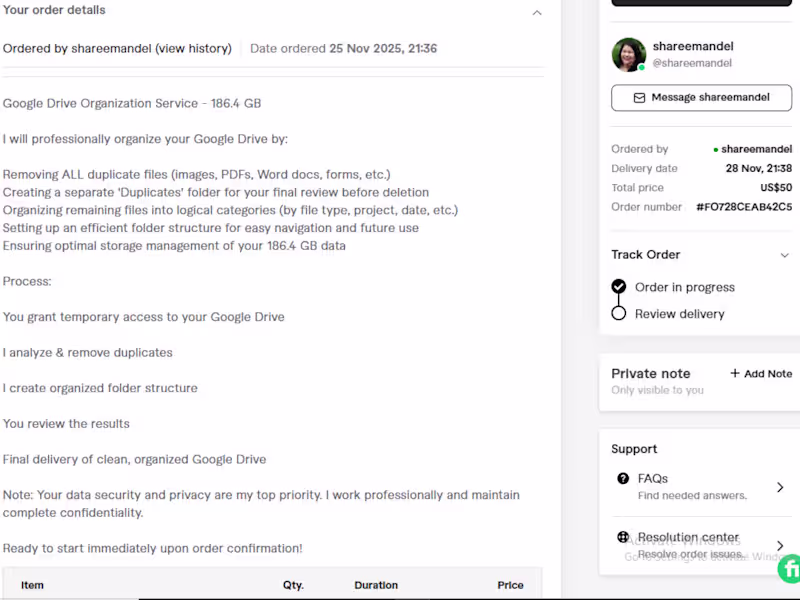800x600 pixels.
Task: Open FAQs support row
Action: click(702, 487)
